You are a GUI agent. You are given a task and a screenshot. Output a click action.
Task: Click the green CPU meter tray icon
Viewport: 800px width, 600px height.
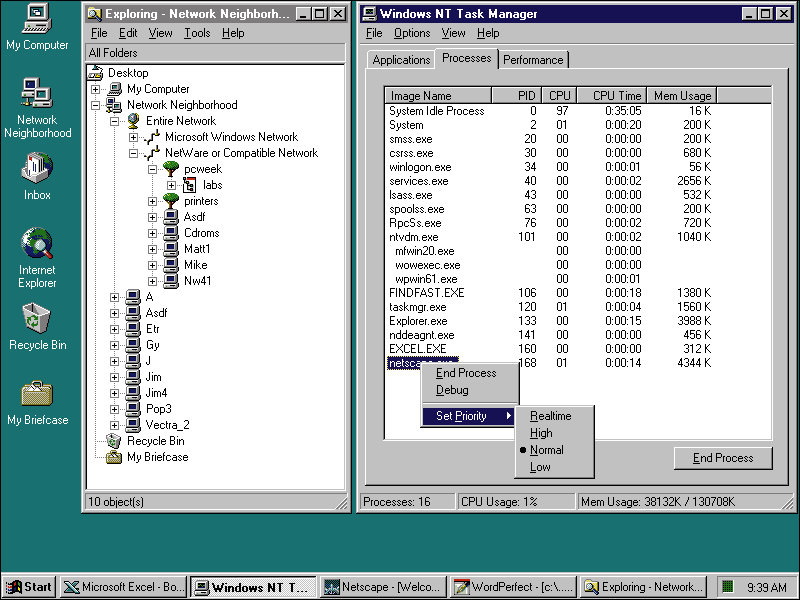pos(728,586)
